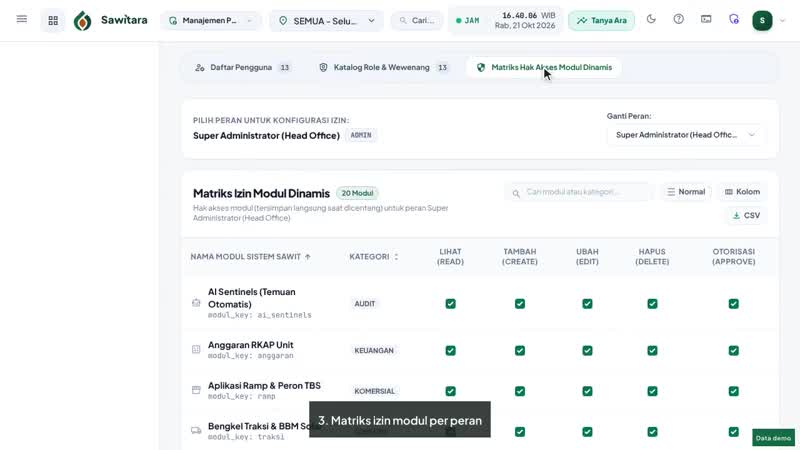The width and height of the screenshot is (800, 450).
Task: Uncheck Tambah for Anggaran RKAP Unit
Action: pyautogui.click(x=520, y=351)
